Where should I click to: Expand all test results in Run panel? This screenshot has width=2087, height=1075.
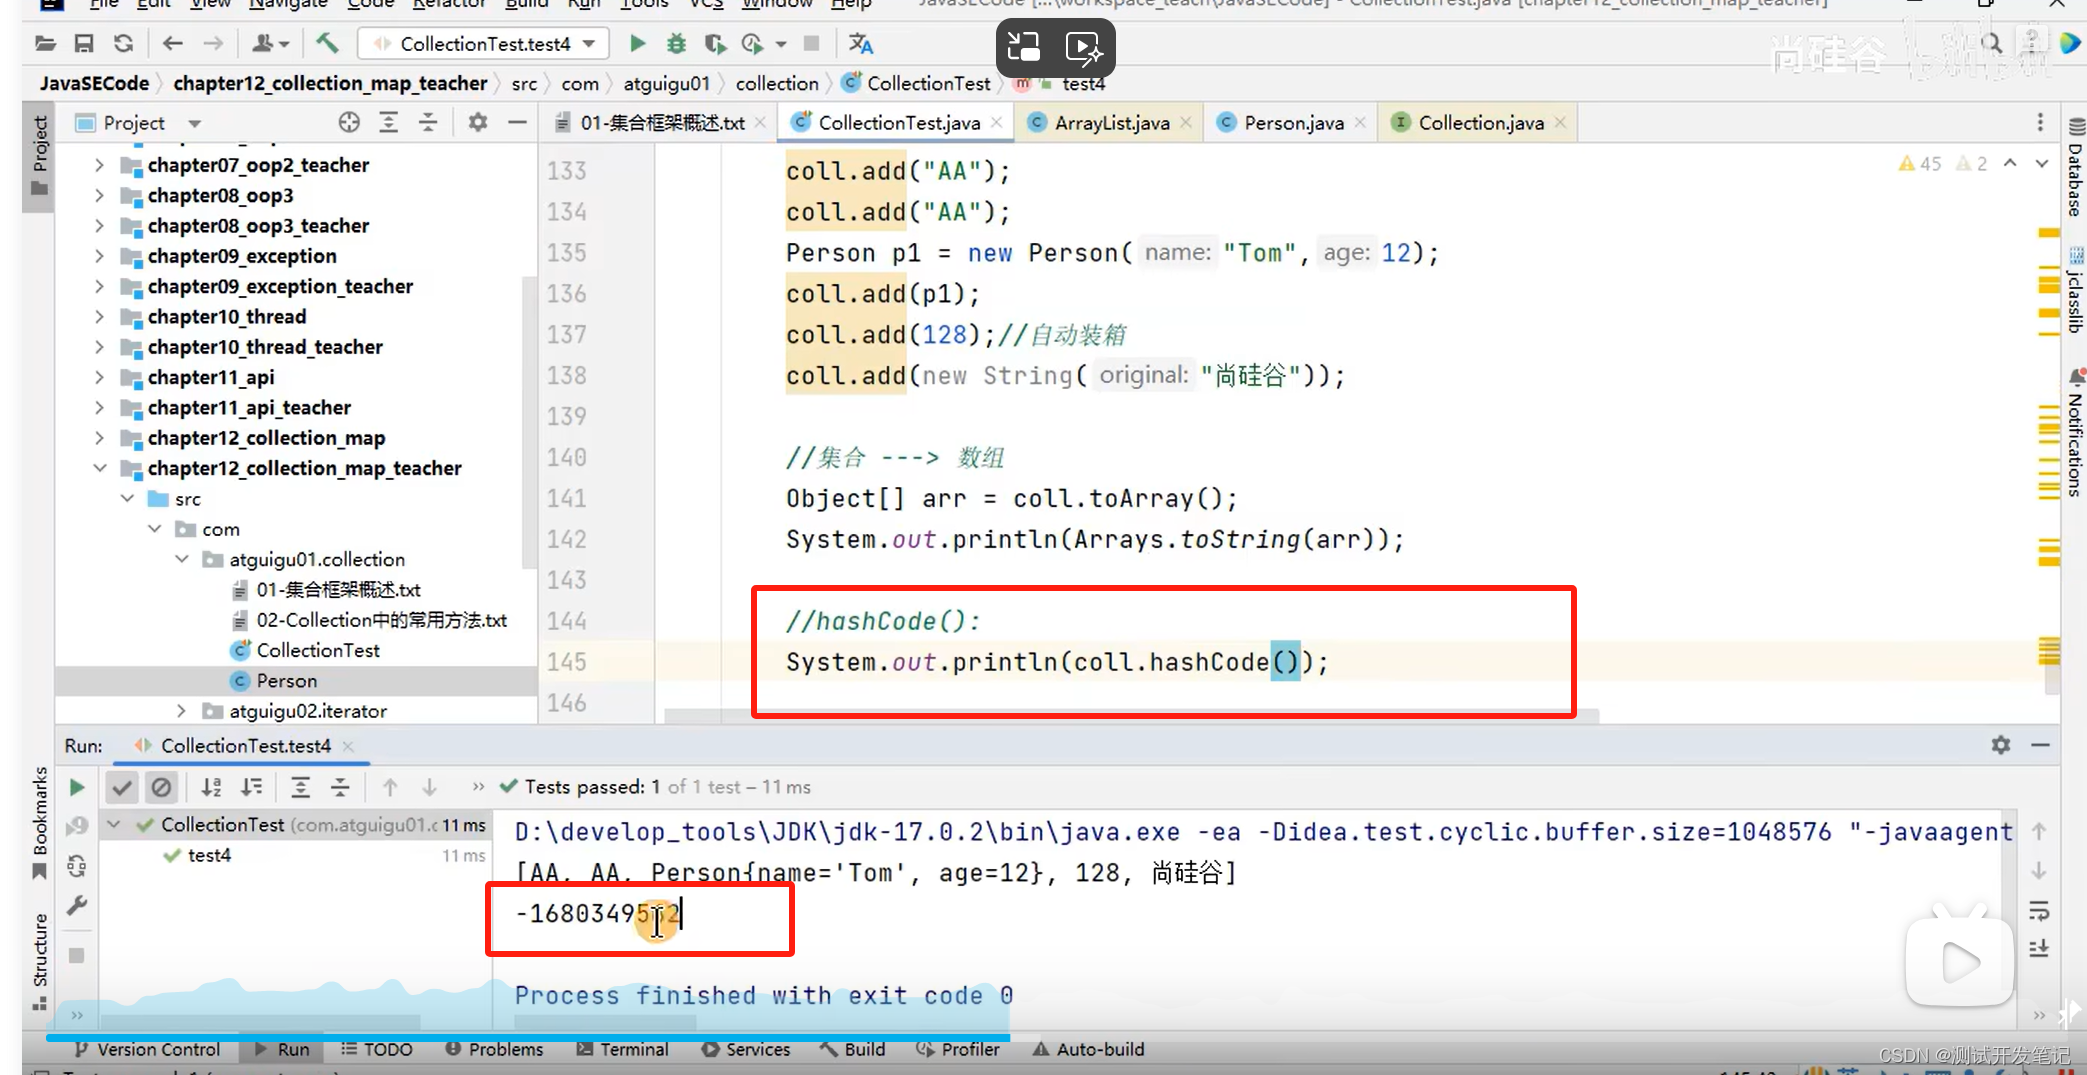[x=300, y=788]
